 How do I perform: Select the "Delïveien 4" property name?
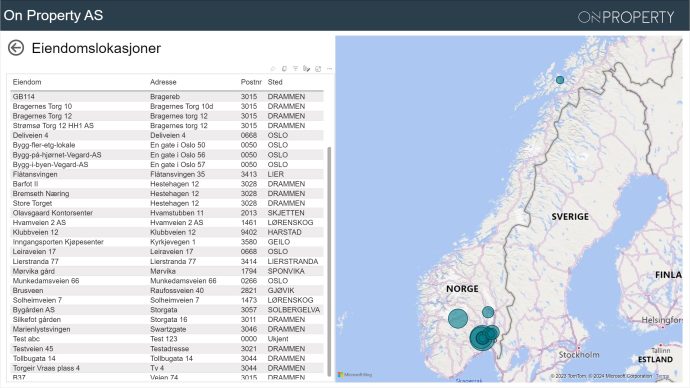30,135
